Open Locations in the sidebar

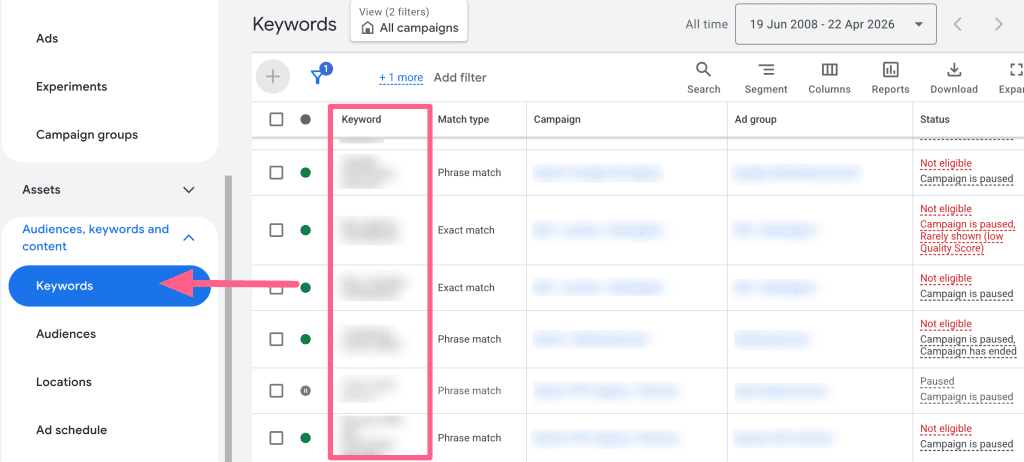(x=63, y=382)
